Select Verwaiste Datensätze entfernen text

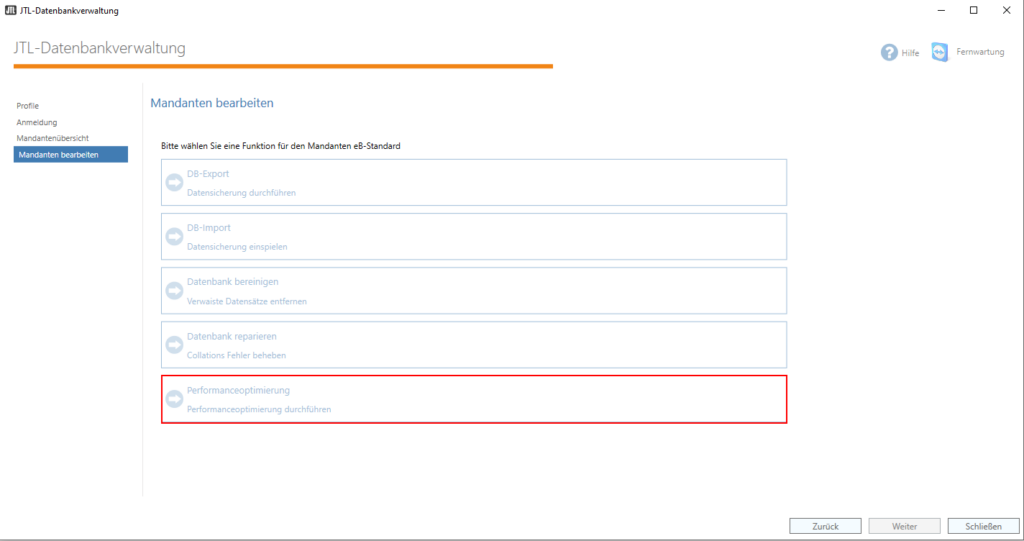[x=247, y=301]
